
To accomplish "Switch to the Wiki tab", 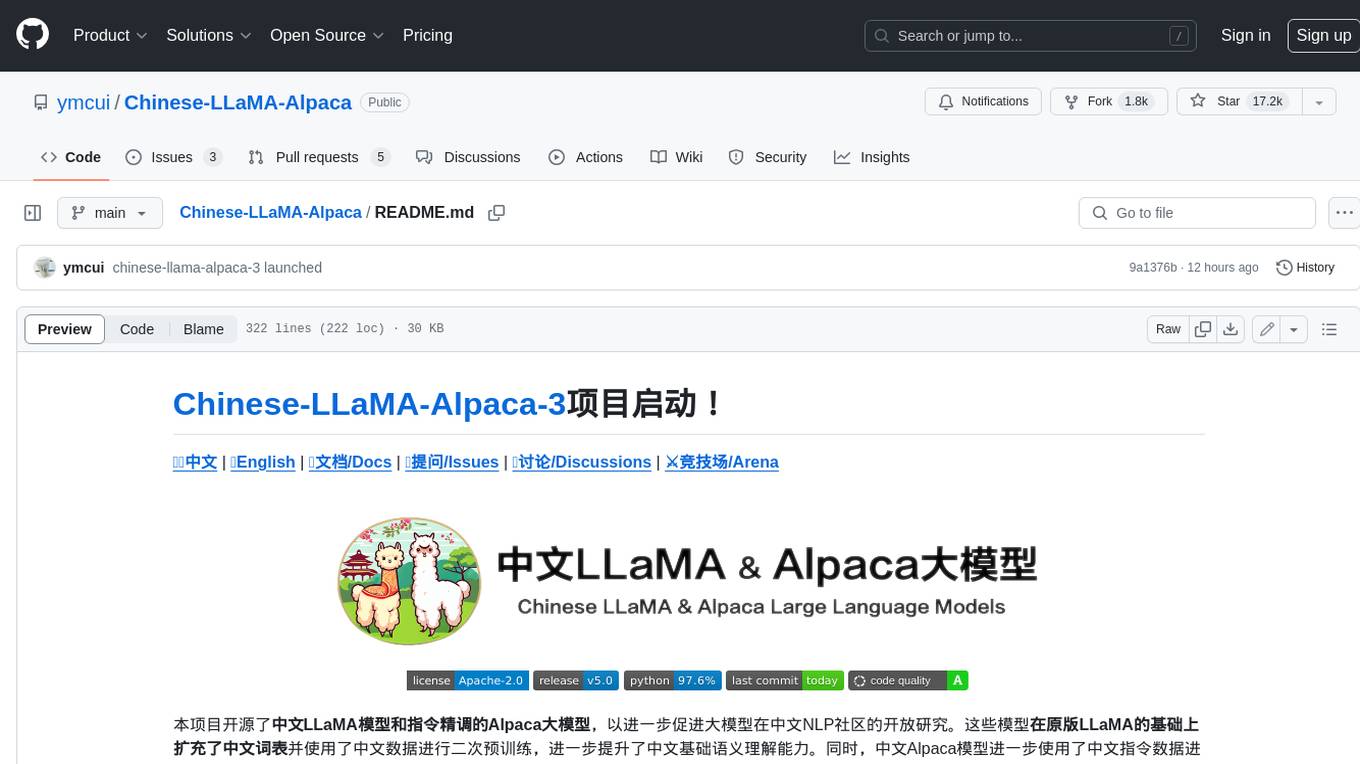I will click(x=676, y=157).
